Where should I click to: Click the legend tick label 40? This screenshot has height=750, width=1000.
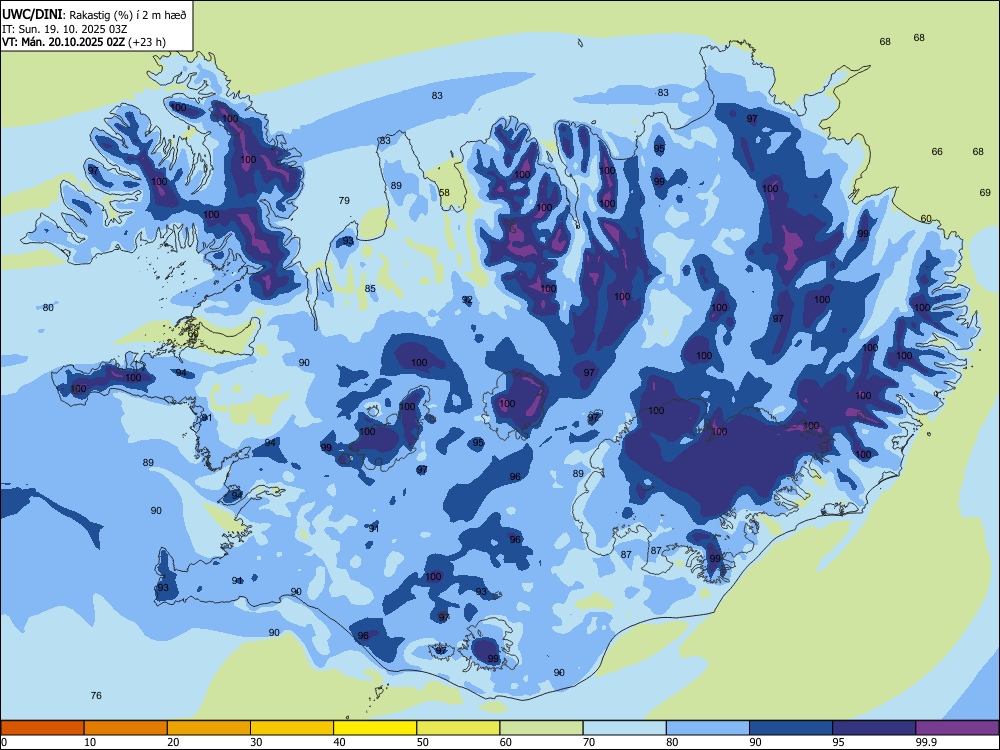[x=339, y=742]
